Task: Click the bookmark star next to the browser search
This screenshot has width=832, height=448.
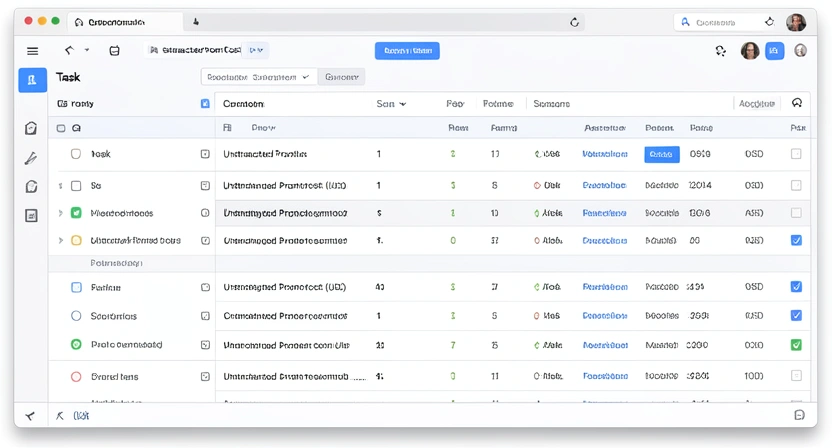Action: click(x=769, y=22)
